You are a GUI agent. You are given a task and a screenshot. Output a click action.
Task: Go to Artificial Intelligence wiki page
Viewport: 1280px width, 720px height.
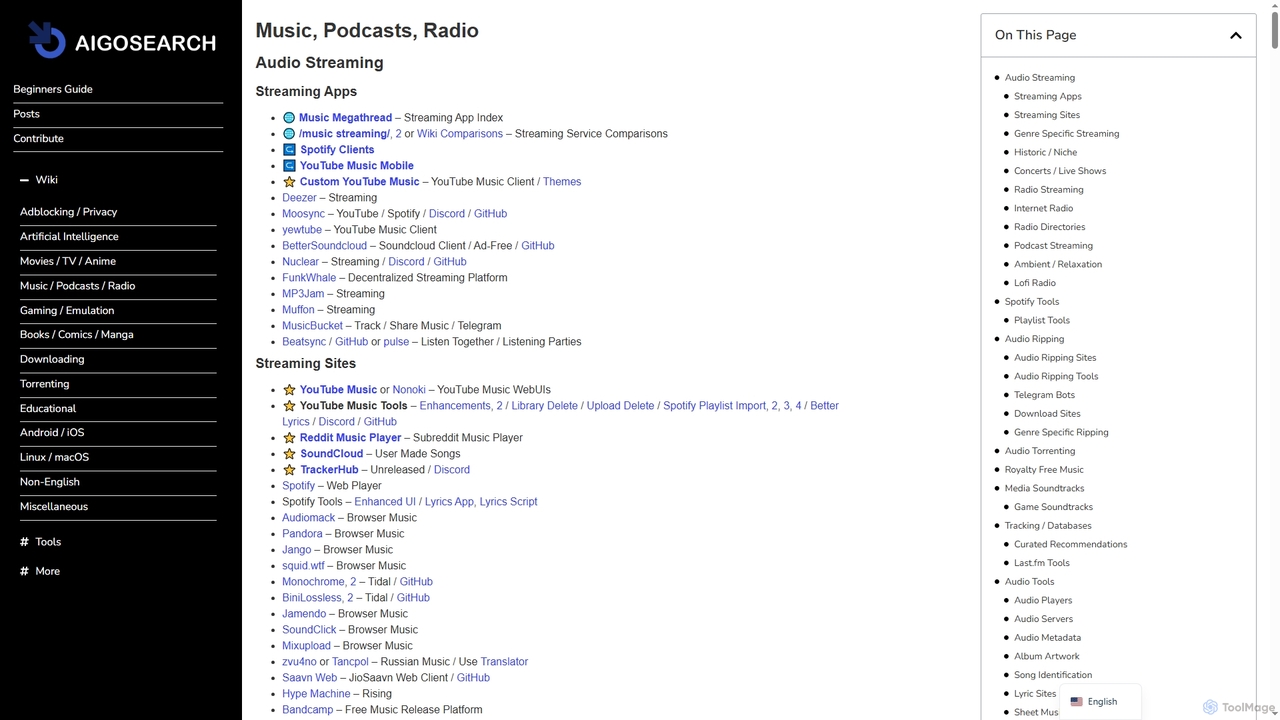click(x=69, y=237)
